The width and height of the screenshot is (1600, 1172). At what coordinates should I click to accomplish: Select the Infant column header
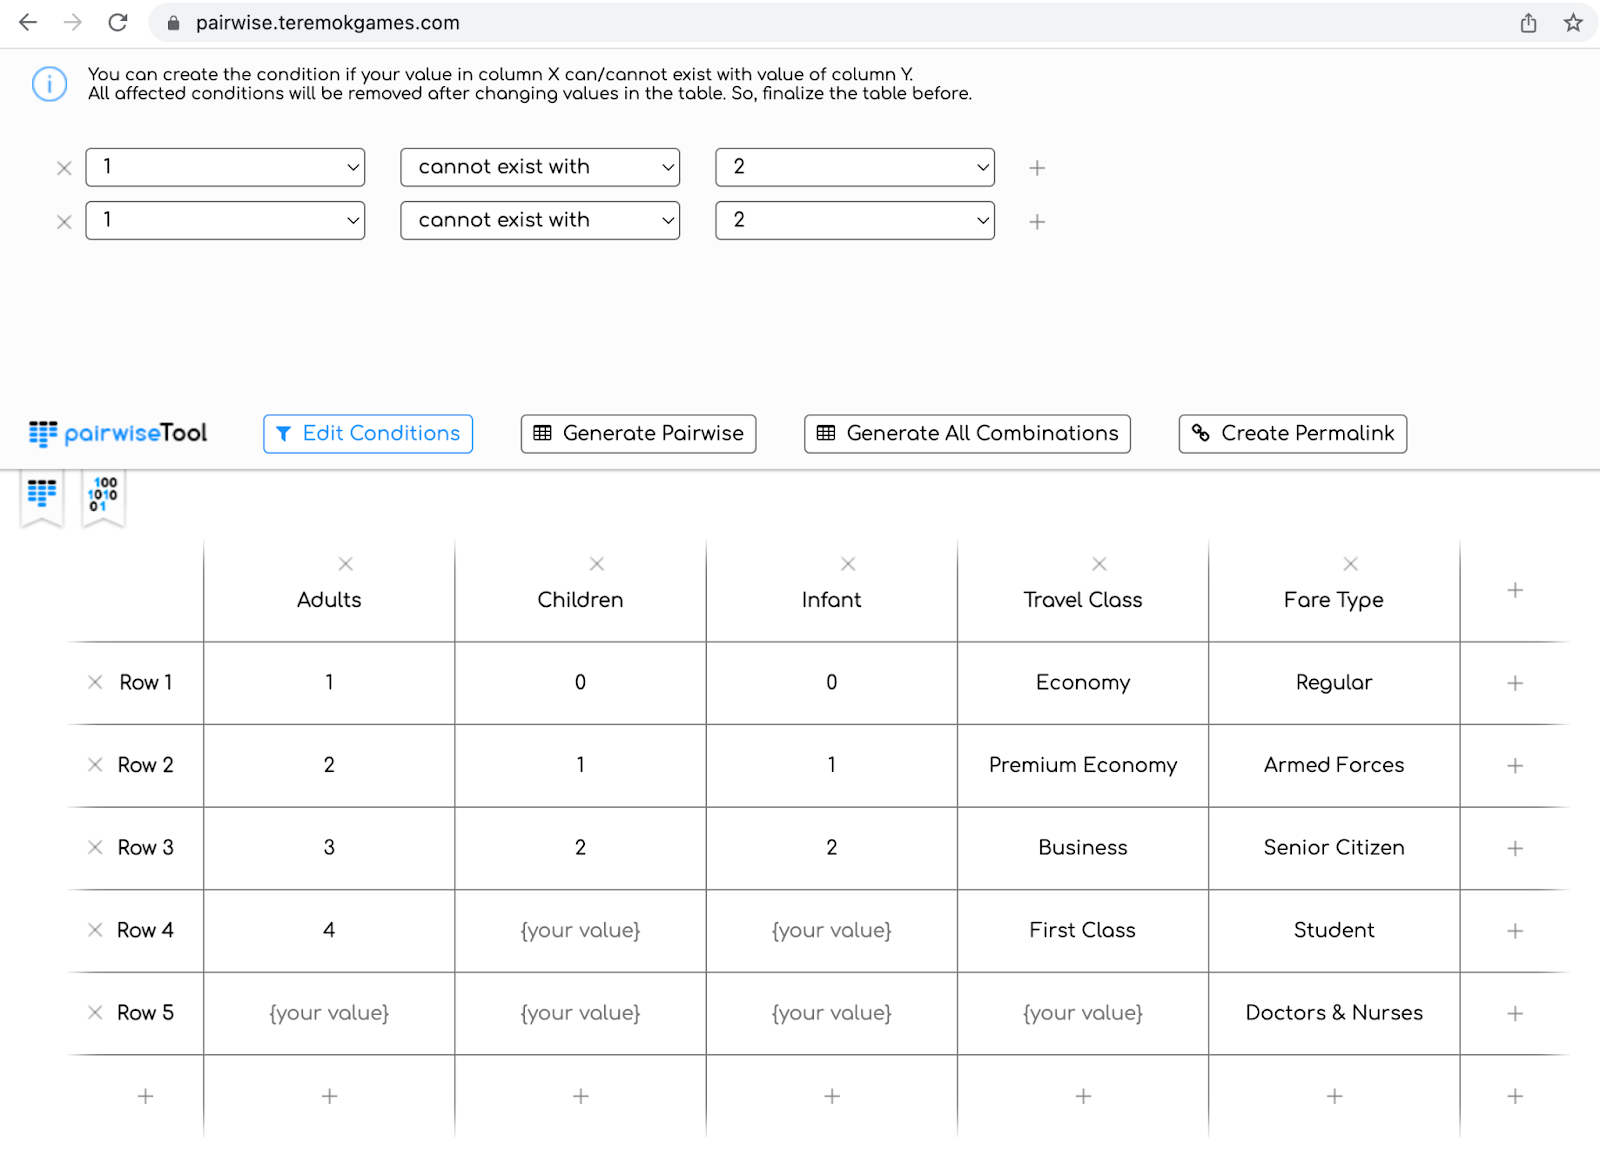pyautogui.click(x=832, y=600)
